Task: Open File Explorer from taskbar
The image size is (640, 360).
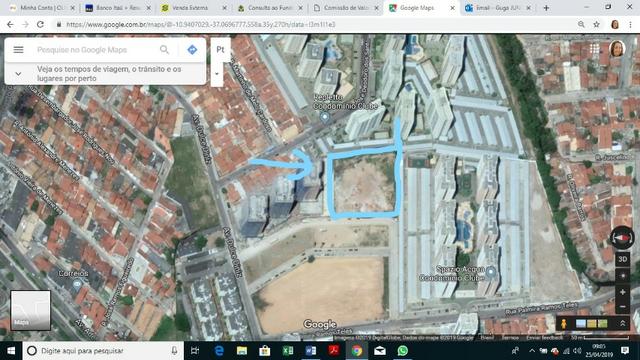Action: tap(242, 351)
